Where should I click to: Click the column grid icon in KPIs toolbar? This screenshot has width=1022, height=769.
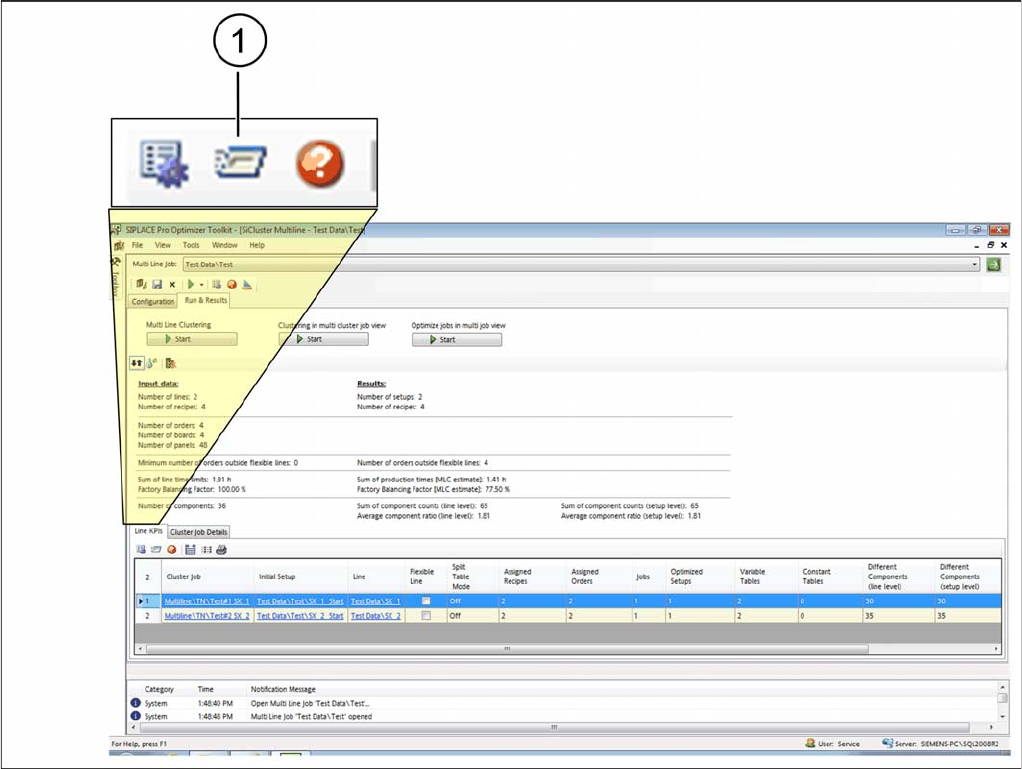coord(206,549)
